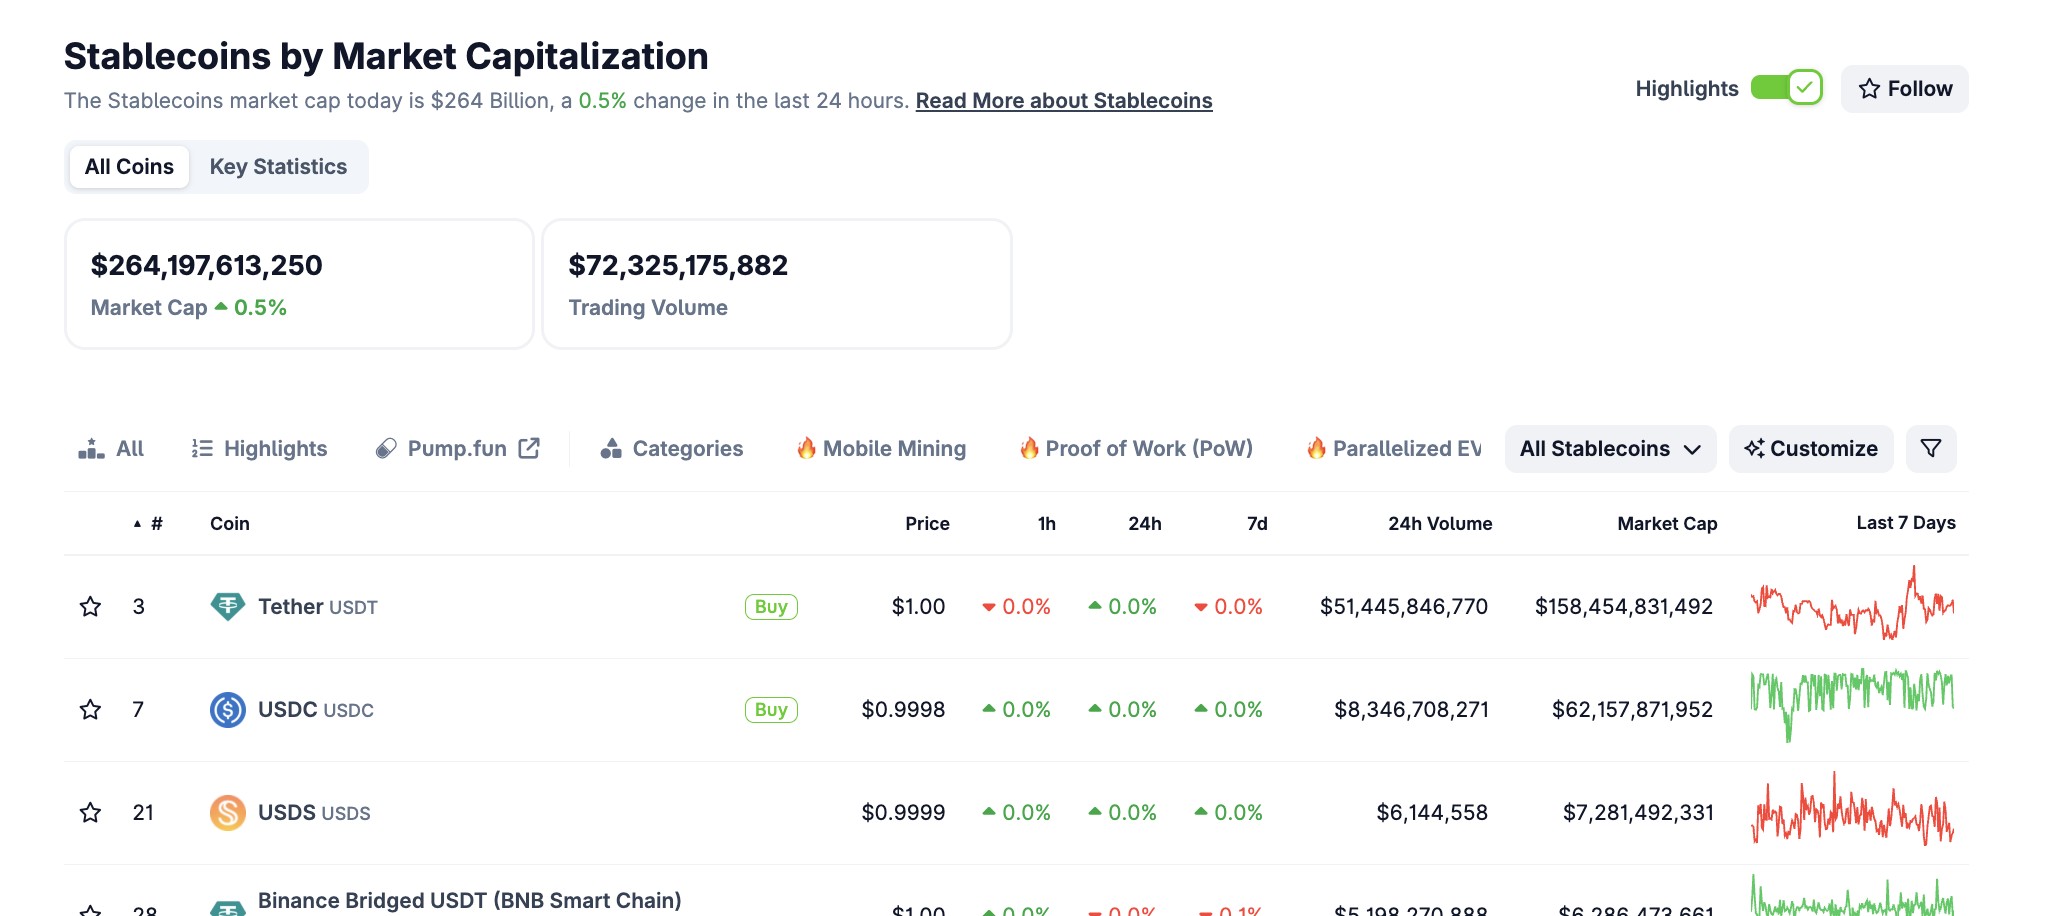Screen dimensions: 2066x916
Task: Click Buy button for Tether
Action: [x=771, y=606]
